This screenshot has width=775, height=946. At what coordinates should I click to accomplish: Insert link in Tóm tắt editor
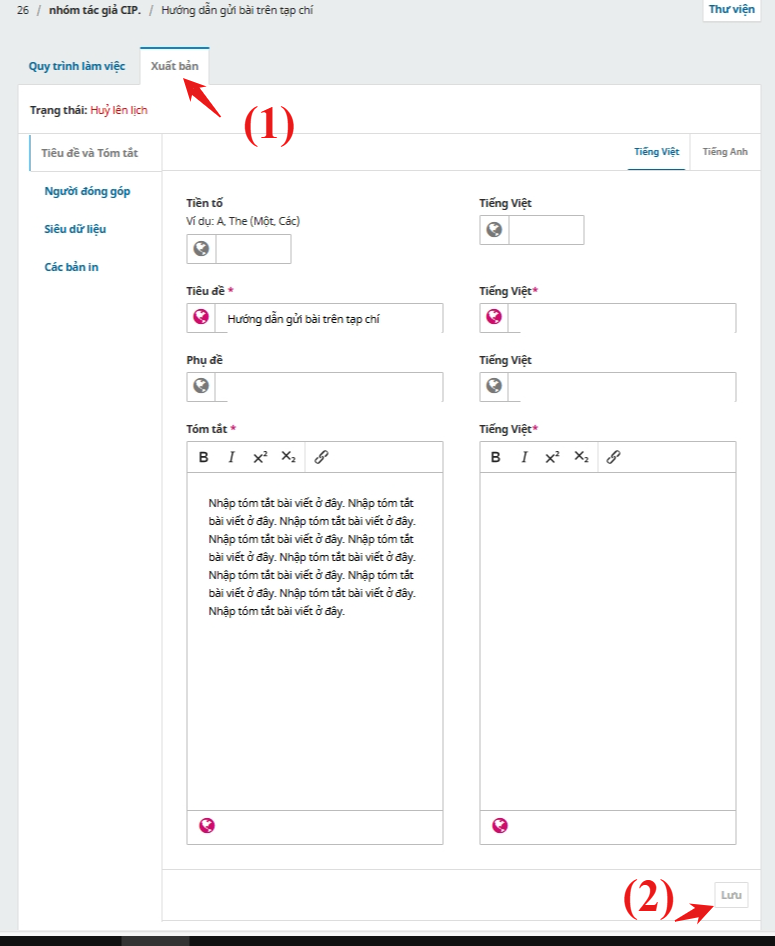(321, 457)
